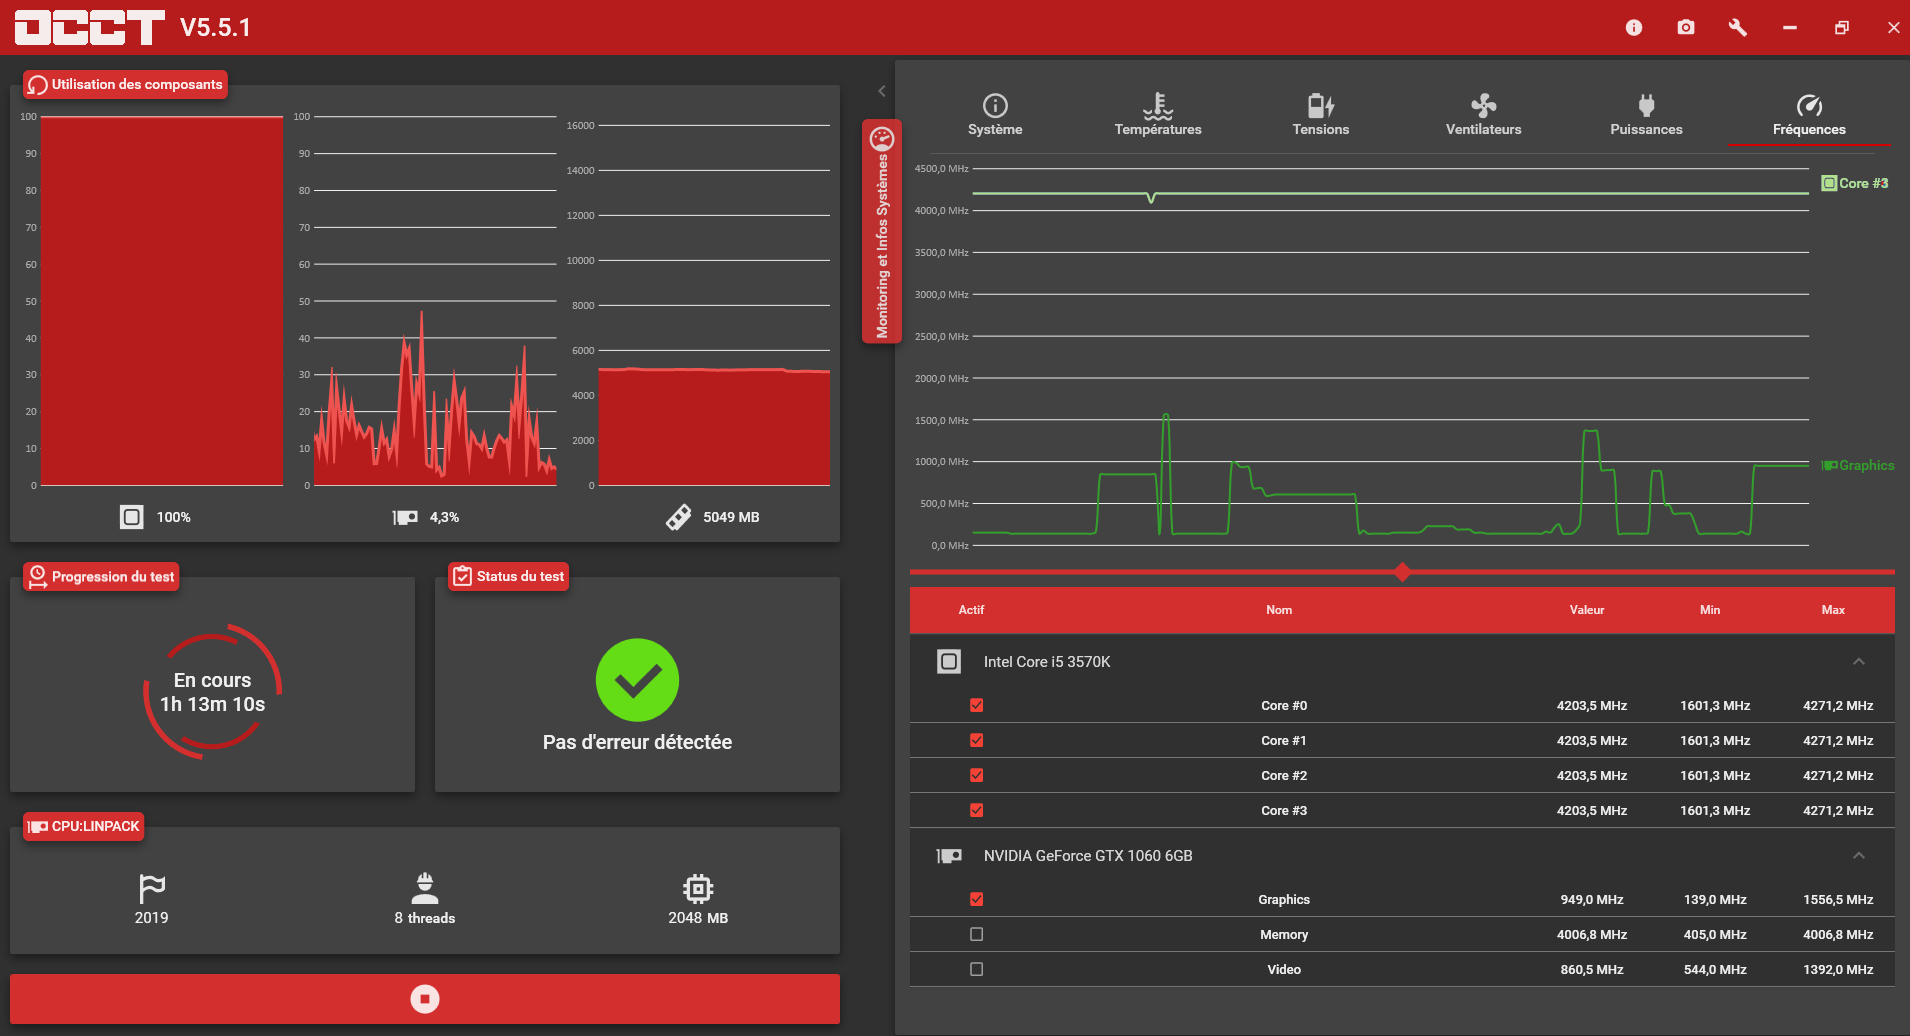Click the RAM memory icon beside 5049 MB
This screenshot has width=1910, height=1036.
click(678, 517)
